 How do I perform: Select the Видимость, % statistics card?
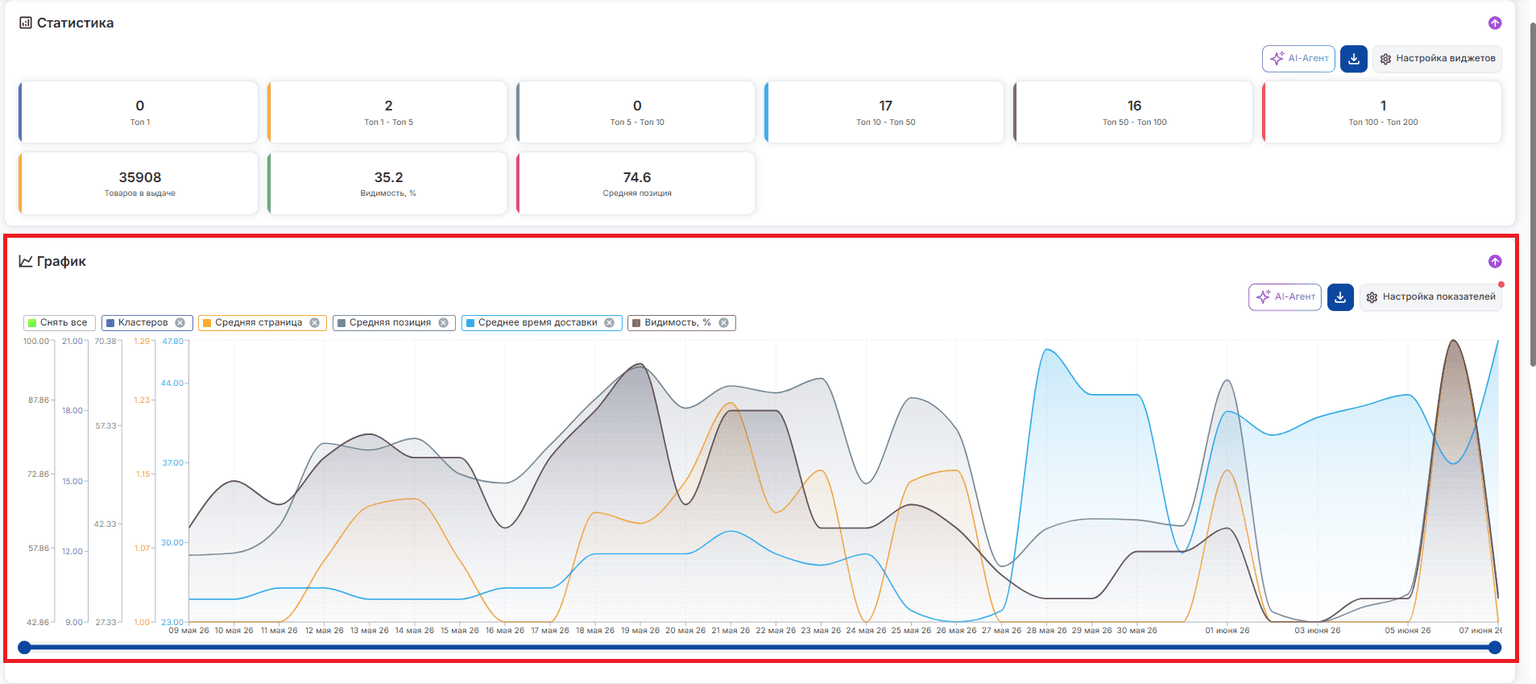point(387,183)
